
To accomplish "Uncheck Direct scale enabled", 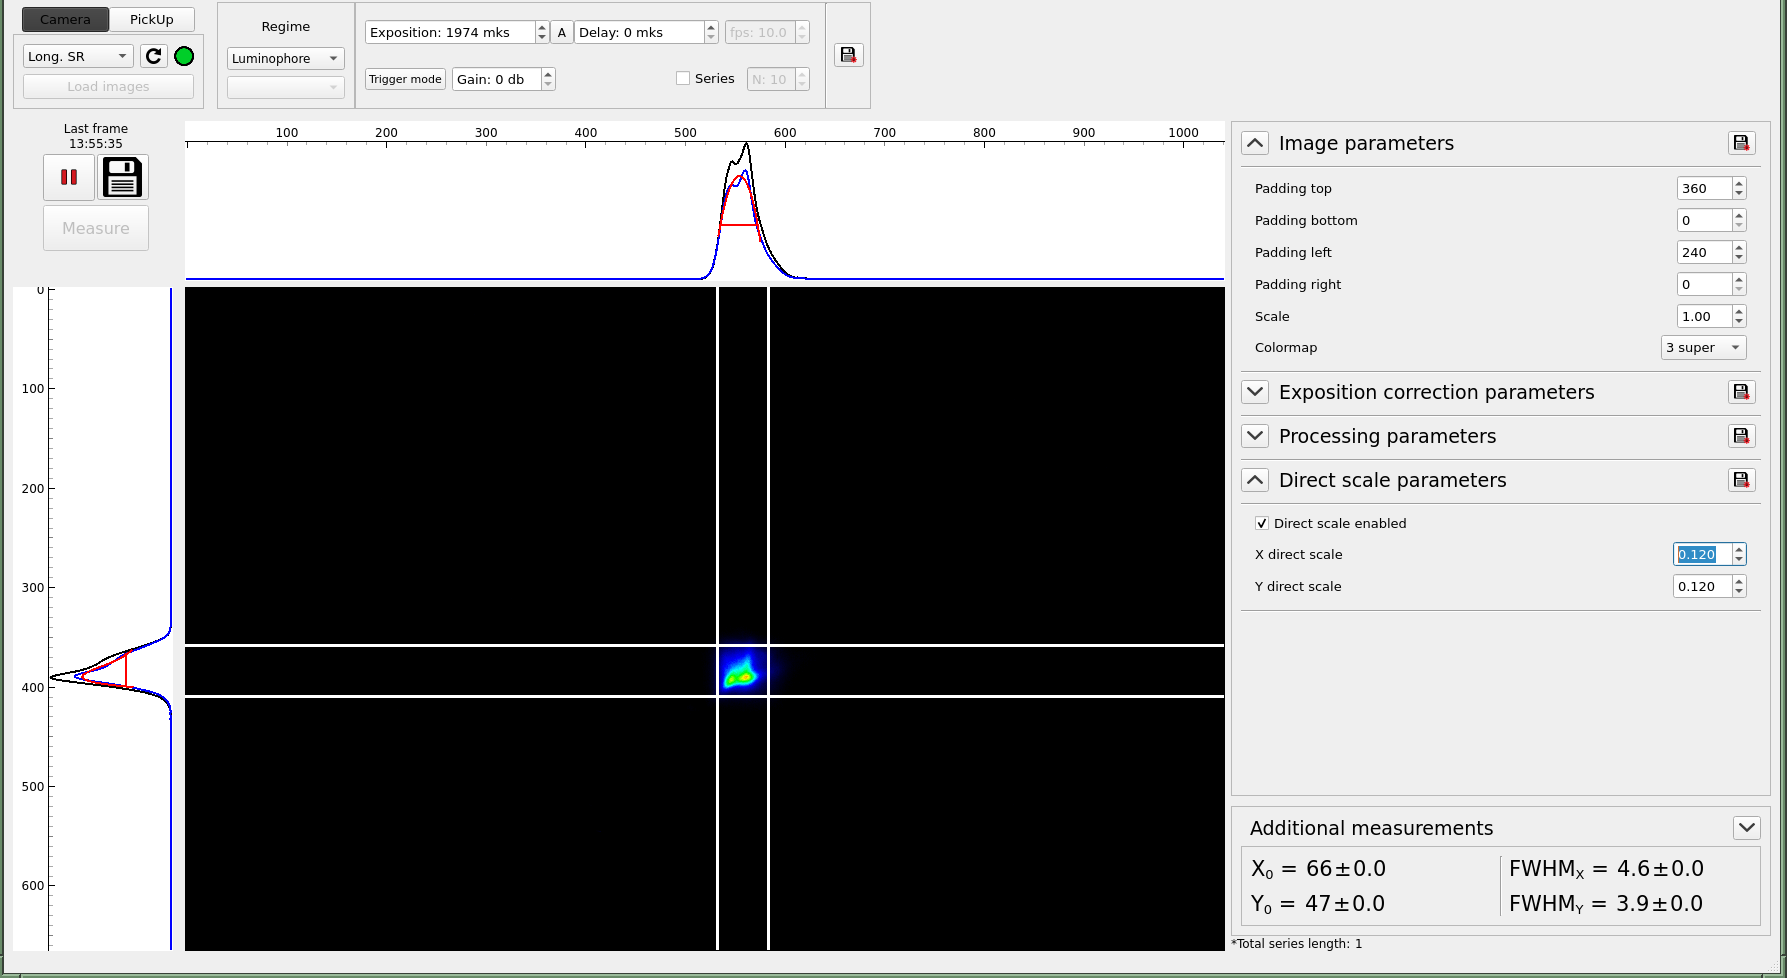I will 1262,523.
